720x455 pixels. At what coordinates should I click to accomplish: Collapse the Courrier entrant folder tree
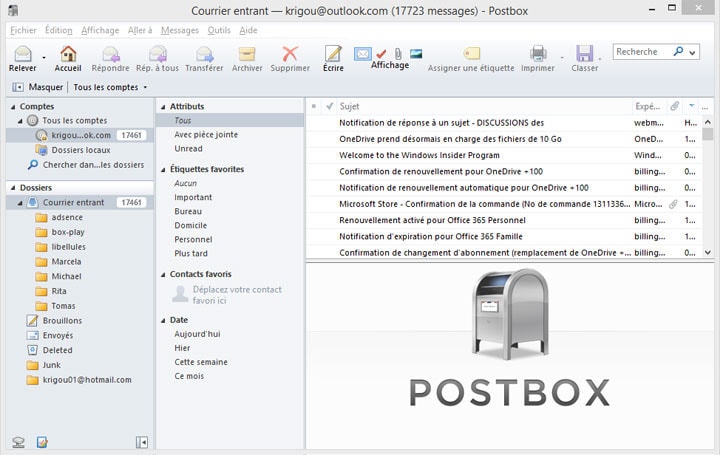click(x=20, y=202)
